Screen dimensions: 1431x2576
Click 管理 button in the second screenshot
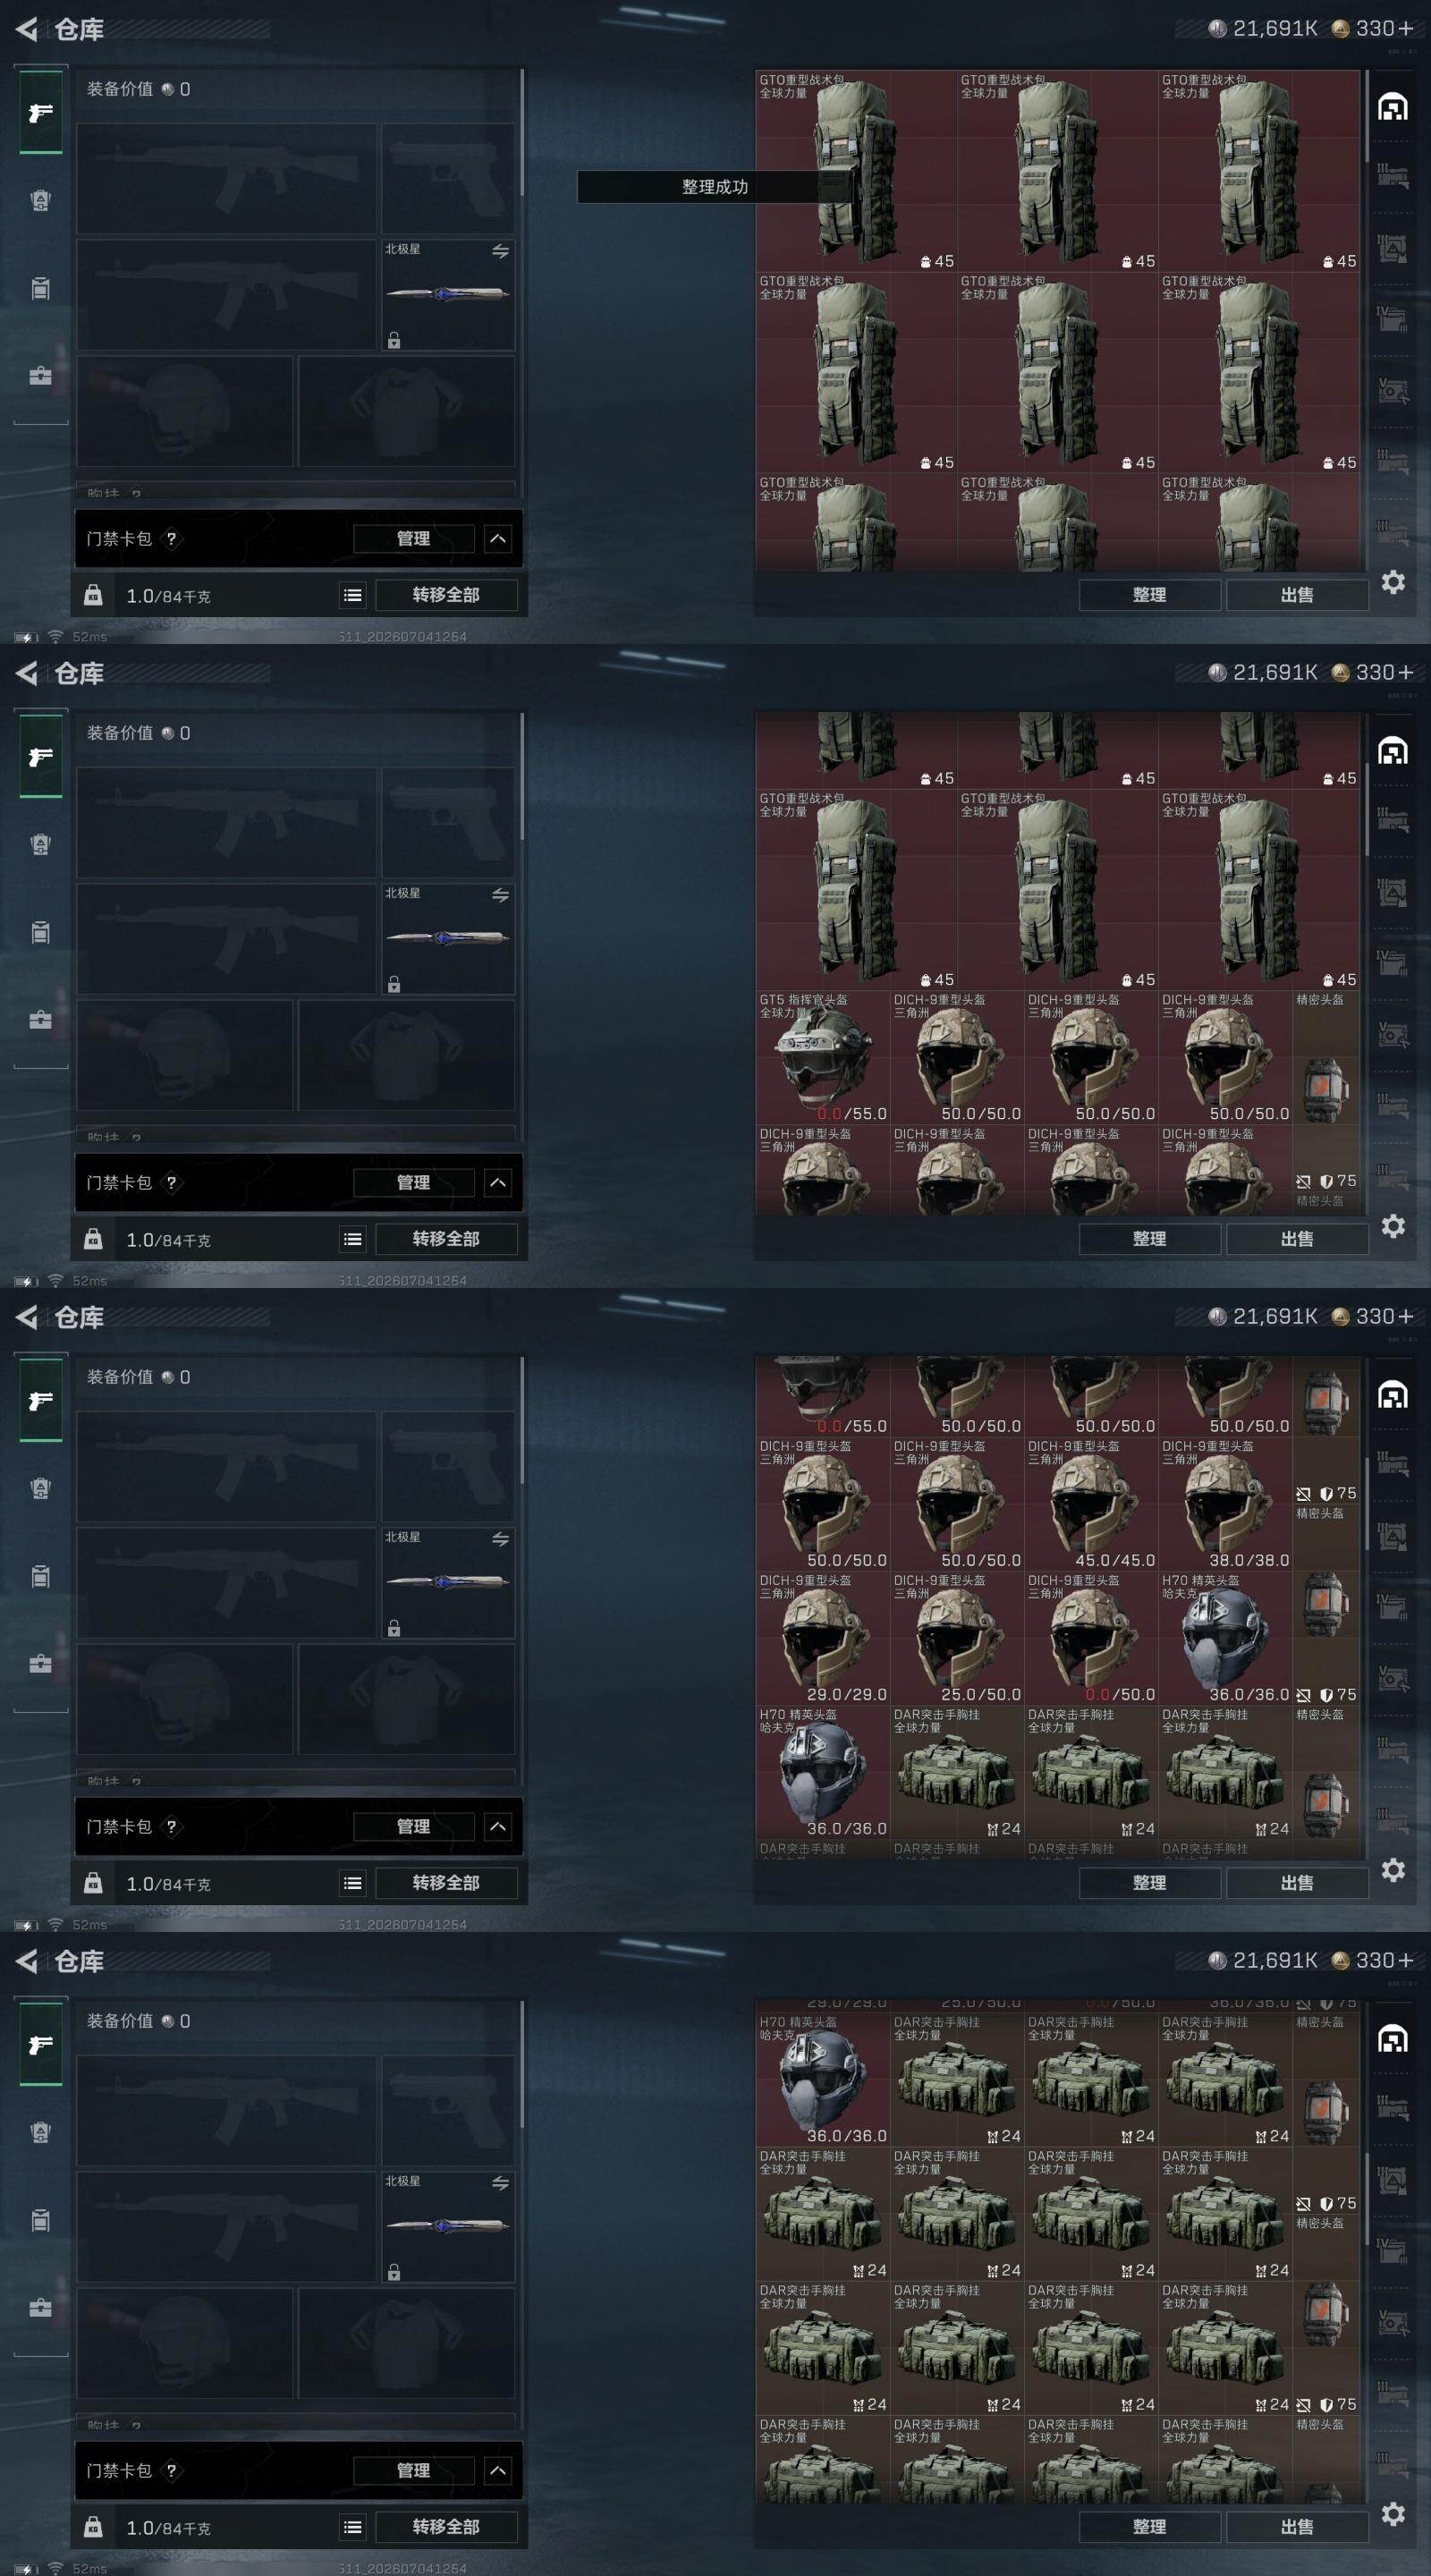pos(413,1183)
